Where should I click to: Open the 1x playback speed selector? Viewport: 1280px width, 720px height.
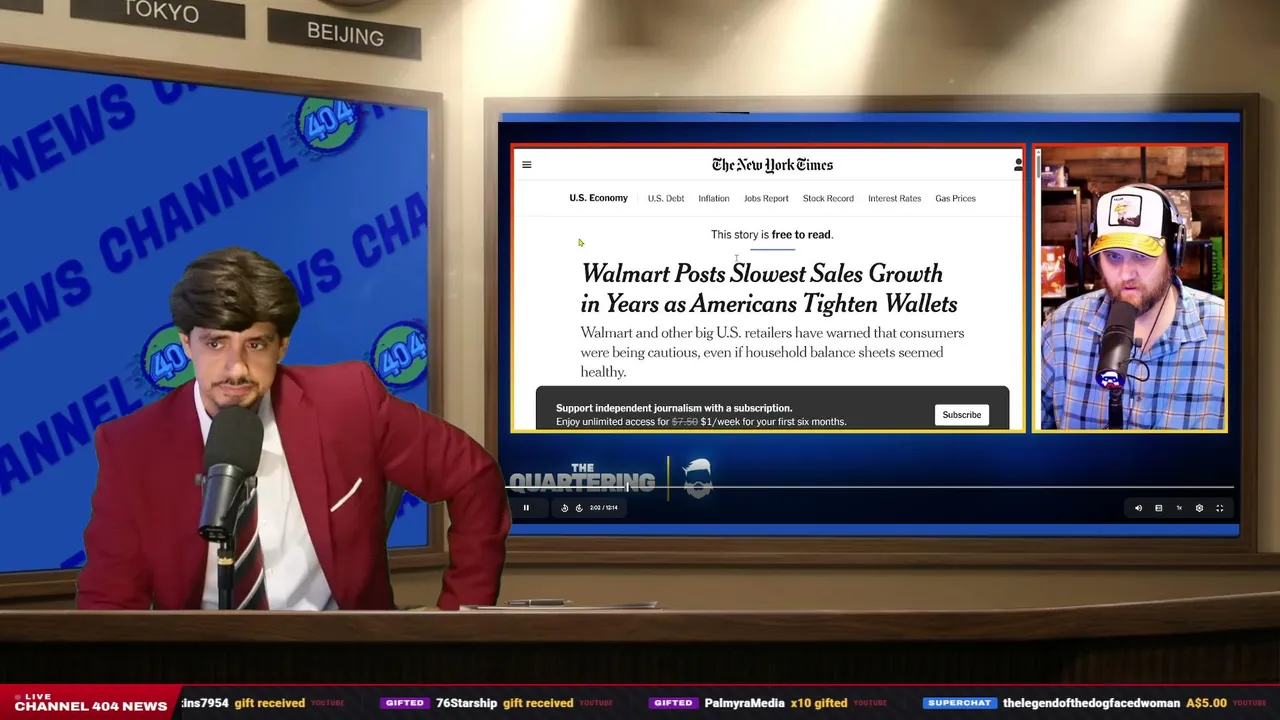point(1179,508)
